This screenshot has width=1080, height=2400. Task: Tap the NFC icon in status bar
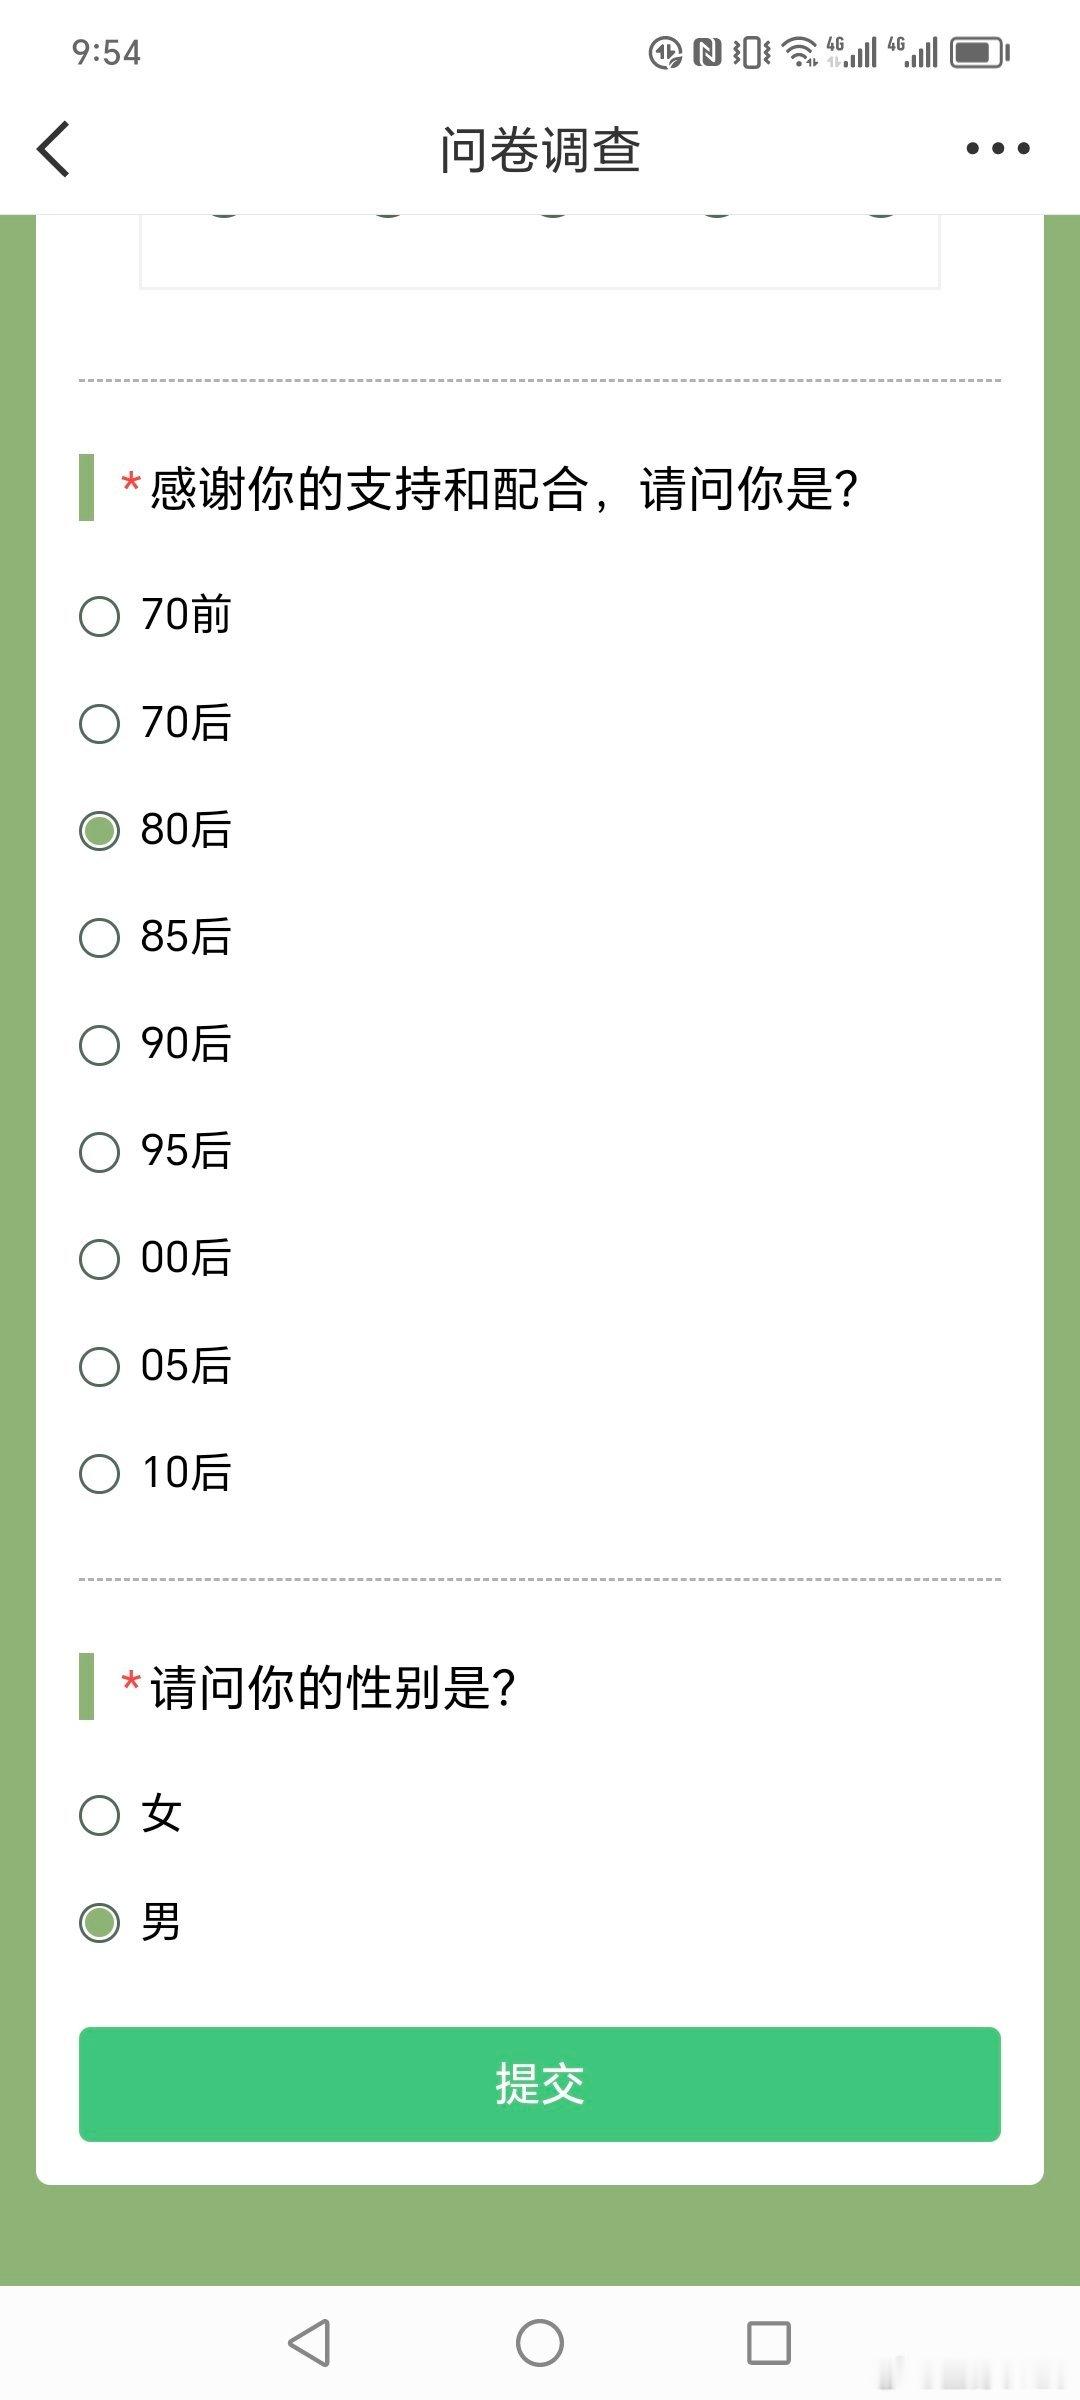pos(707,52)
